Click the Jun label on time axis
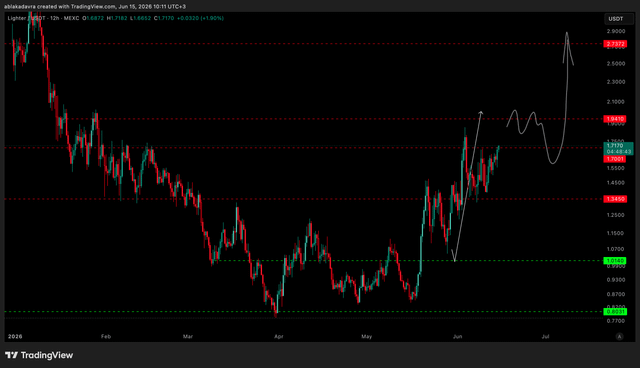This screenshot has width=640, height=368. click(x=458, y=337)
